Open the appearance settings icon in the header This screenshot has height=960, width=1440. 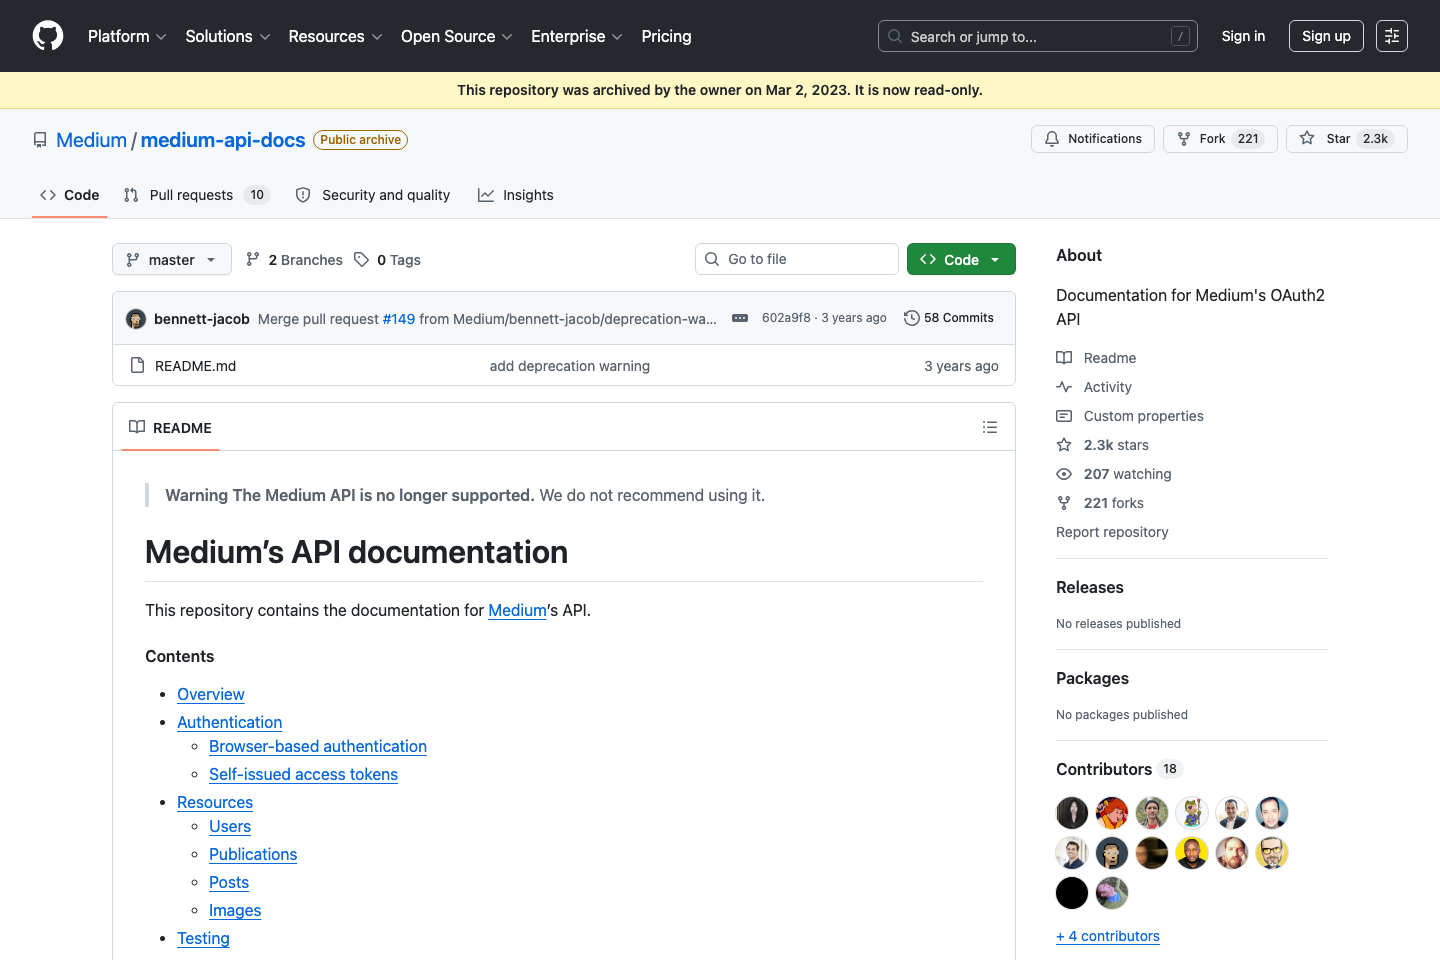coord(1392,36)
